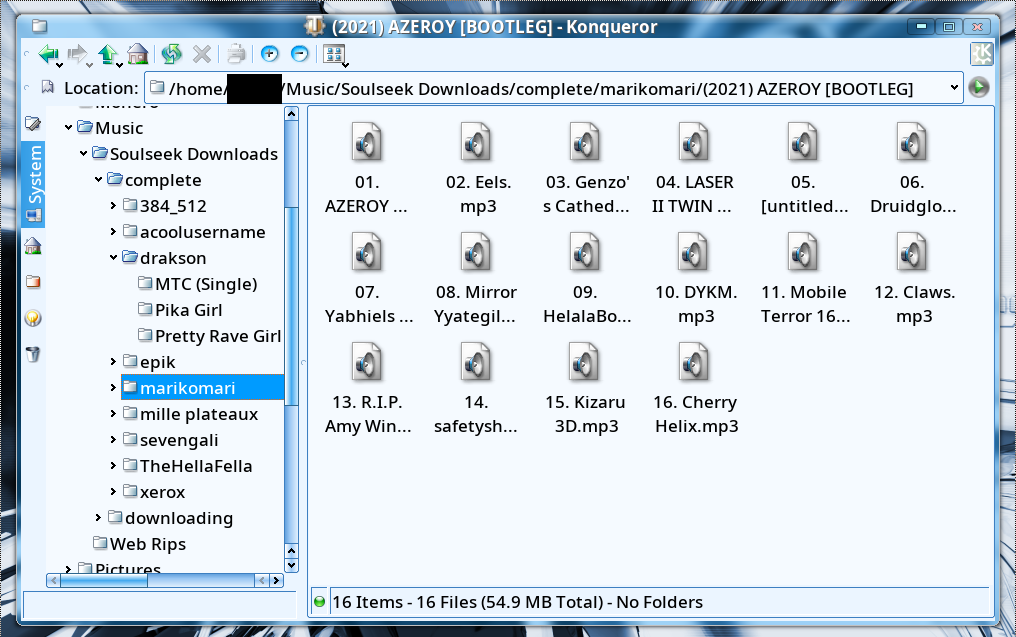Open the sidebar configuration button
Viewport: 1016px width, 637px height.
point(33,123)
